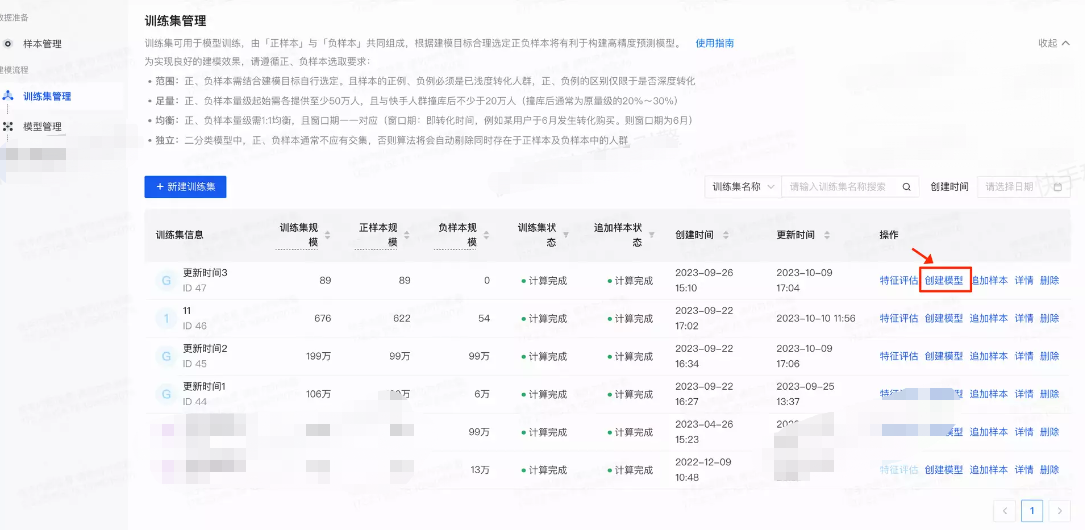
Task: Click 追加样本 in the 2023-04-26 row
Action: click(989, 432)
